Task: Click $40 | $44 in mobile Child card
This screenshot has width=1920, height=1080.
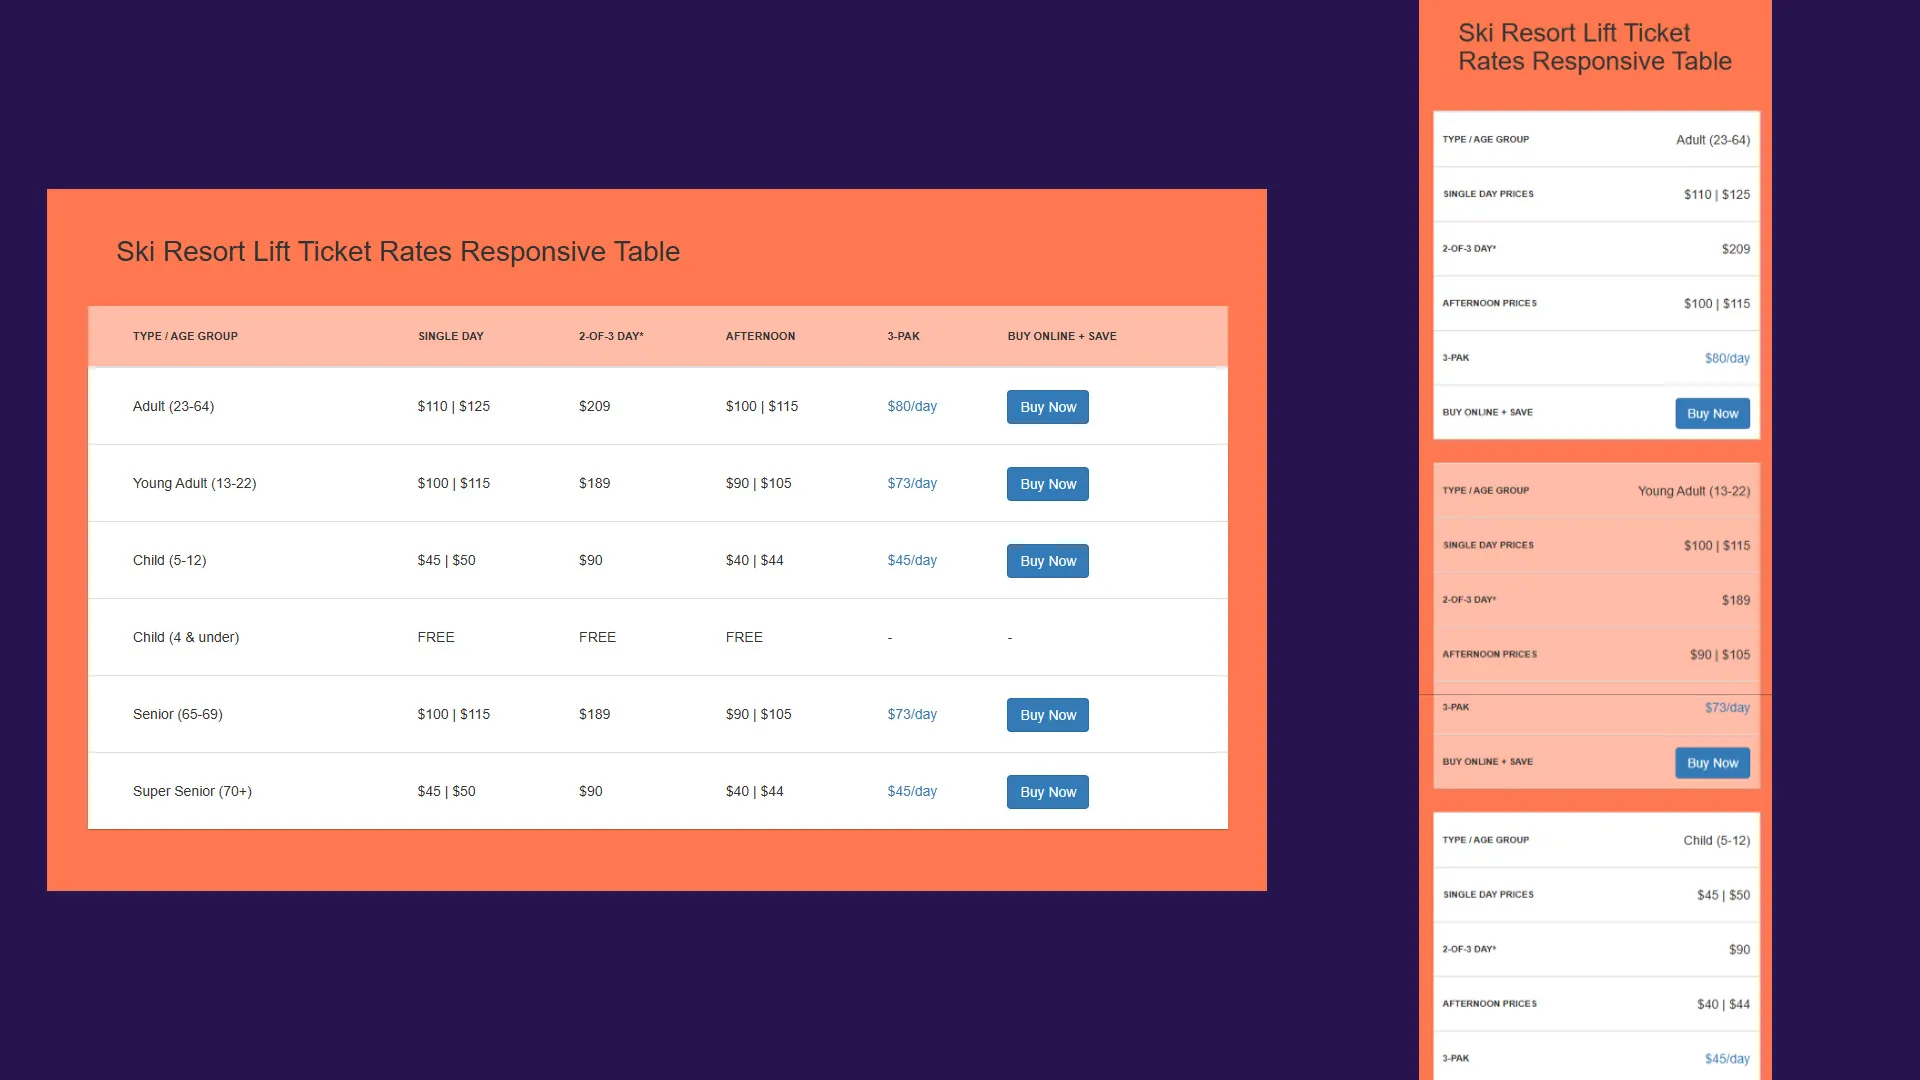Action: click(1723, 1004)
